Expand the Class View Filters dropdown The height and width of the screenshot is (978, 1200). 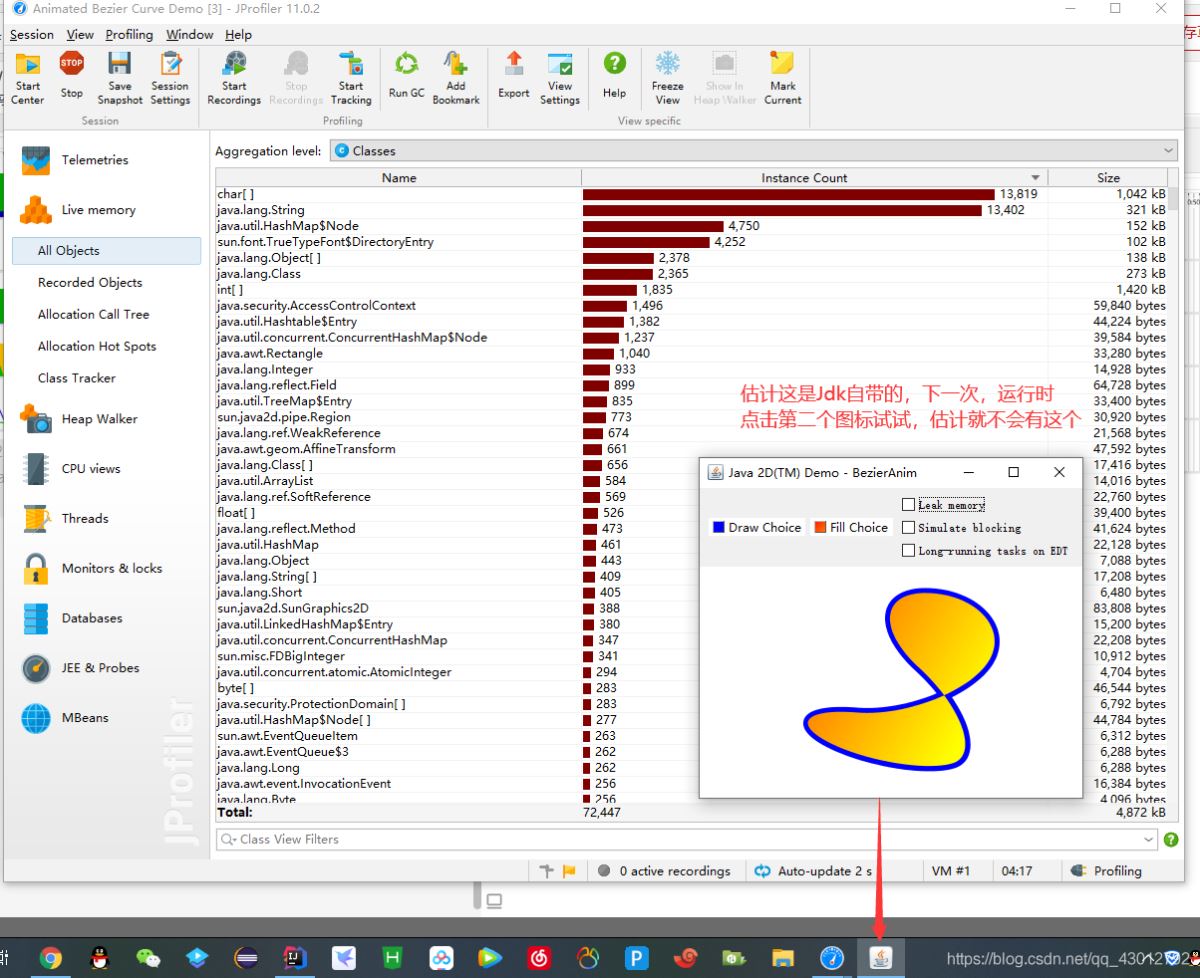(1149, 840)
